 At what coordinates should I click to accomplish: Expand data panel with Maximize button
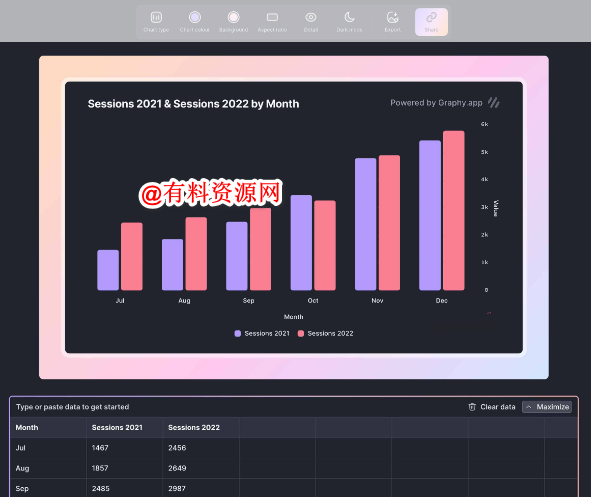547,407
